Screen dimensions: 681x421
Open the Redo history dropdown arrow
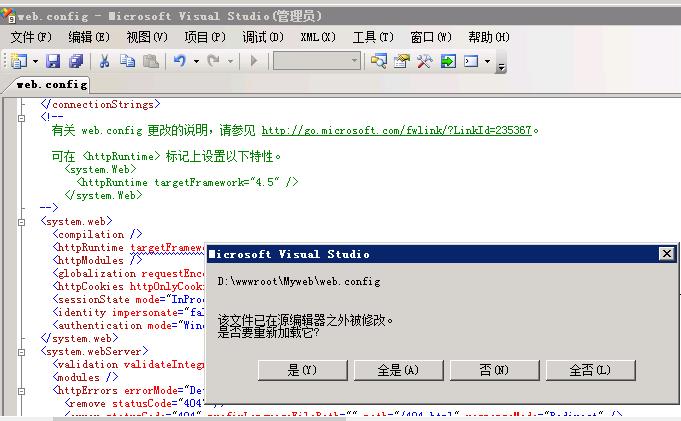pyautogui.click(x=231, y=61)
